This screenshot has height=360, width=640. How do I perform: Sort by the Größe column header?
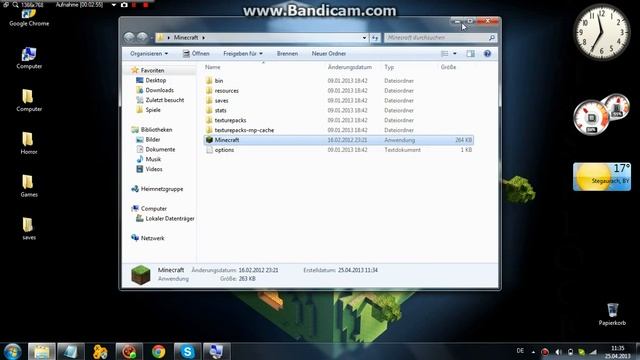[x=448, y=67]
